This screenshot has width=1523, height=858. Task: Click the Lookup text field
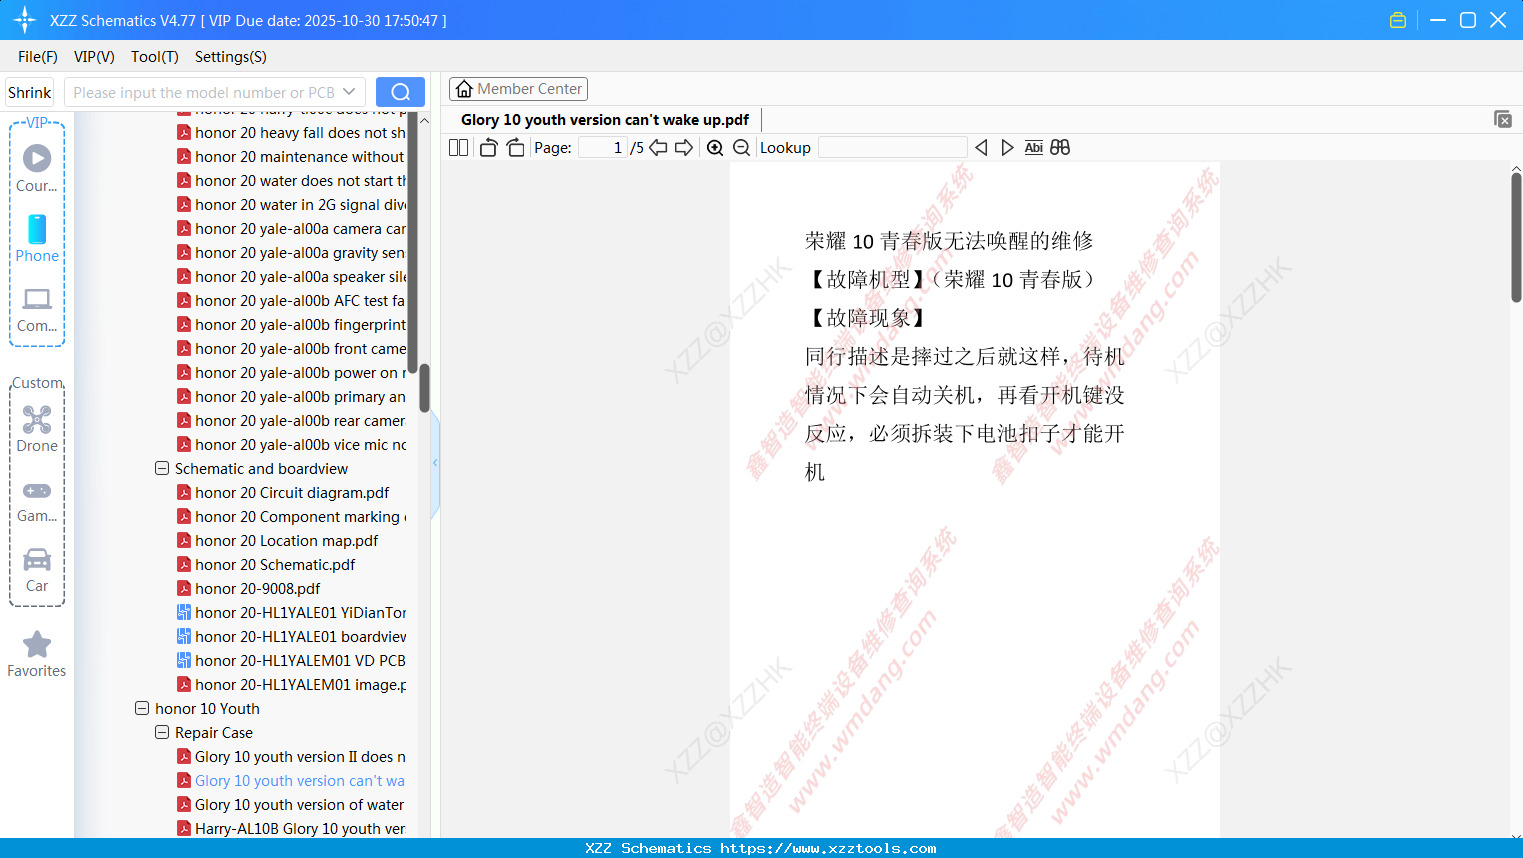coord(892,147)
